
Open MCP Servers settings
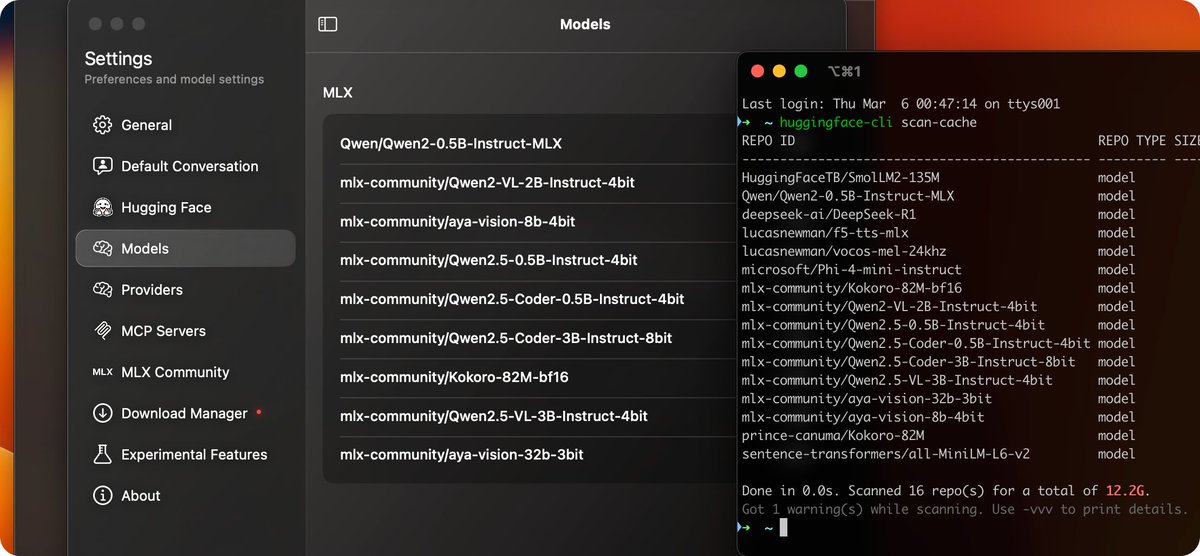point(185,331)
